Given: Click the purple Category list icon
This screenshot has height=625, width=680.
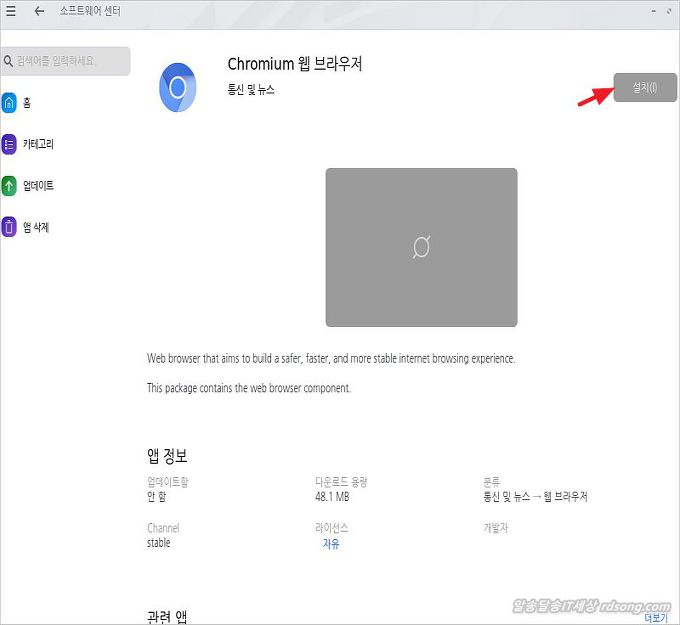Looking at the screenshot, I should [9, 144].
